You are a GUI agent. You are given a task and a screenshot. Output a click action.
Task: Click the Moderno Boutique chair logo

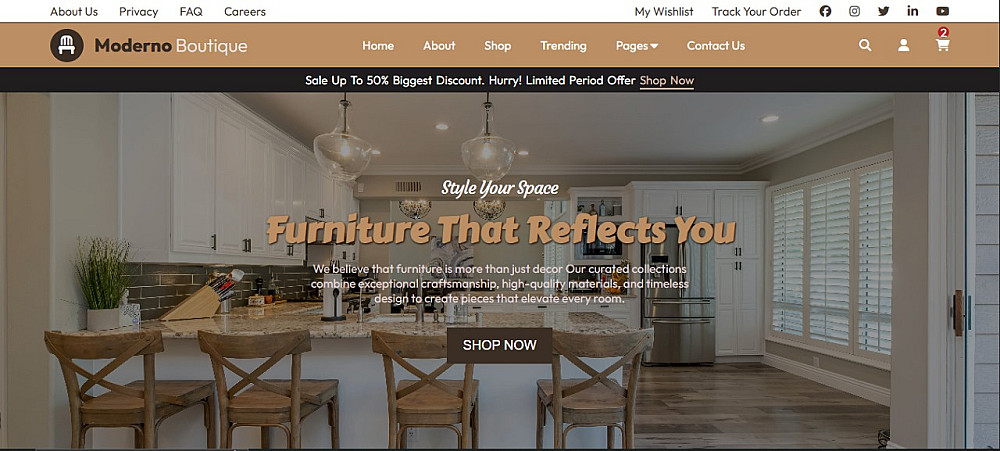click(67, 45)
